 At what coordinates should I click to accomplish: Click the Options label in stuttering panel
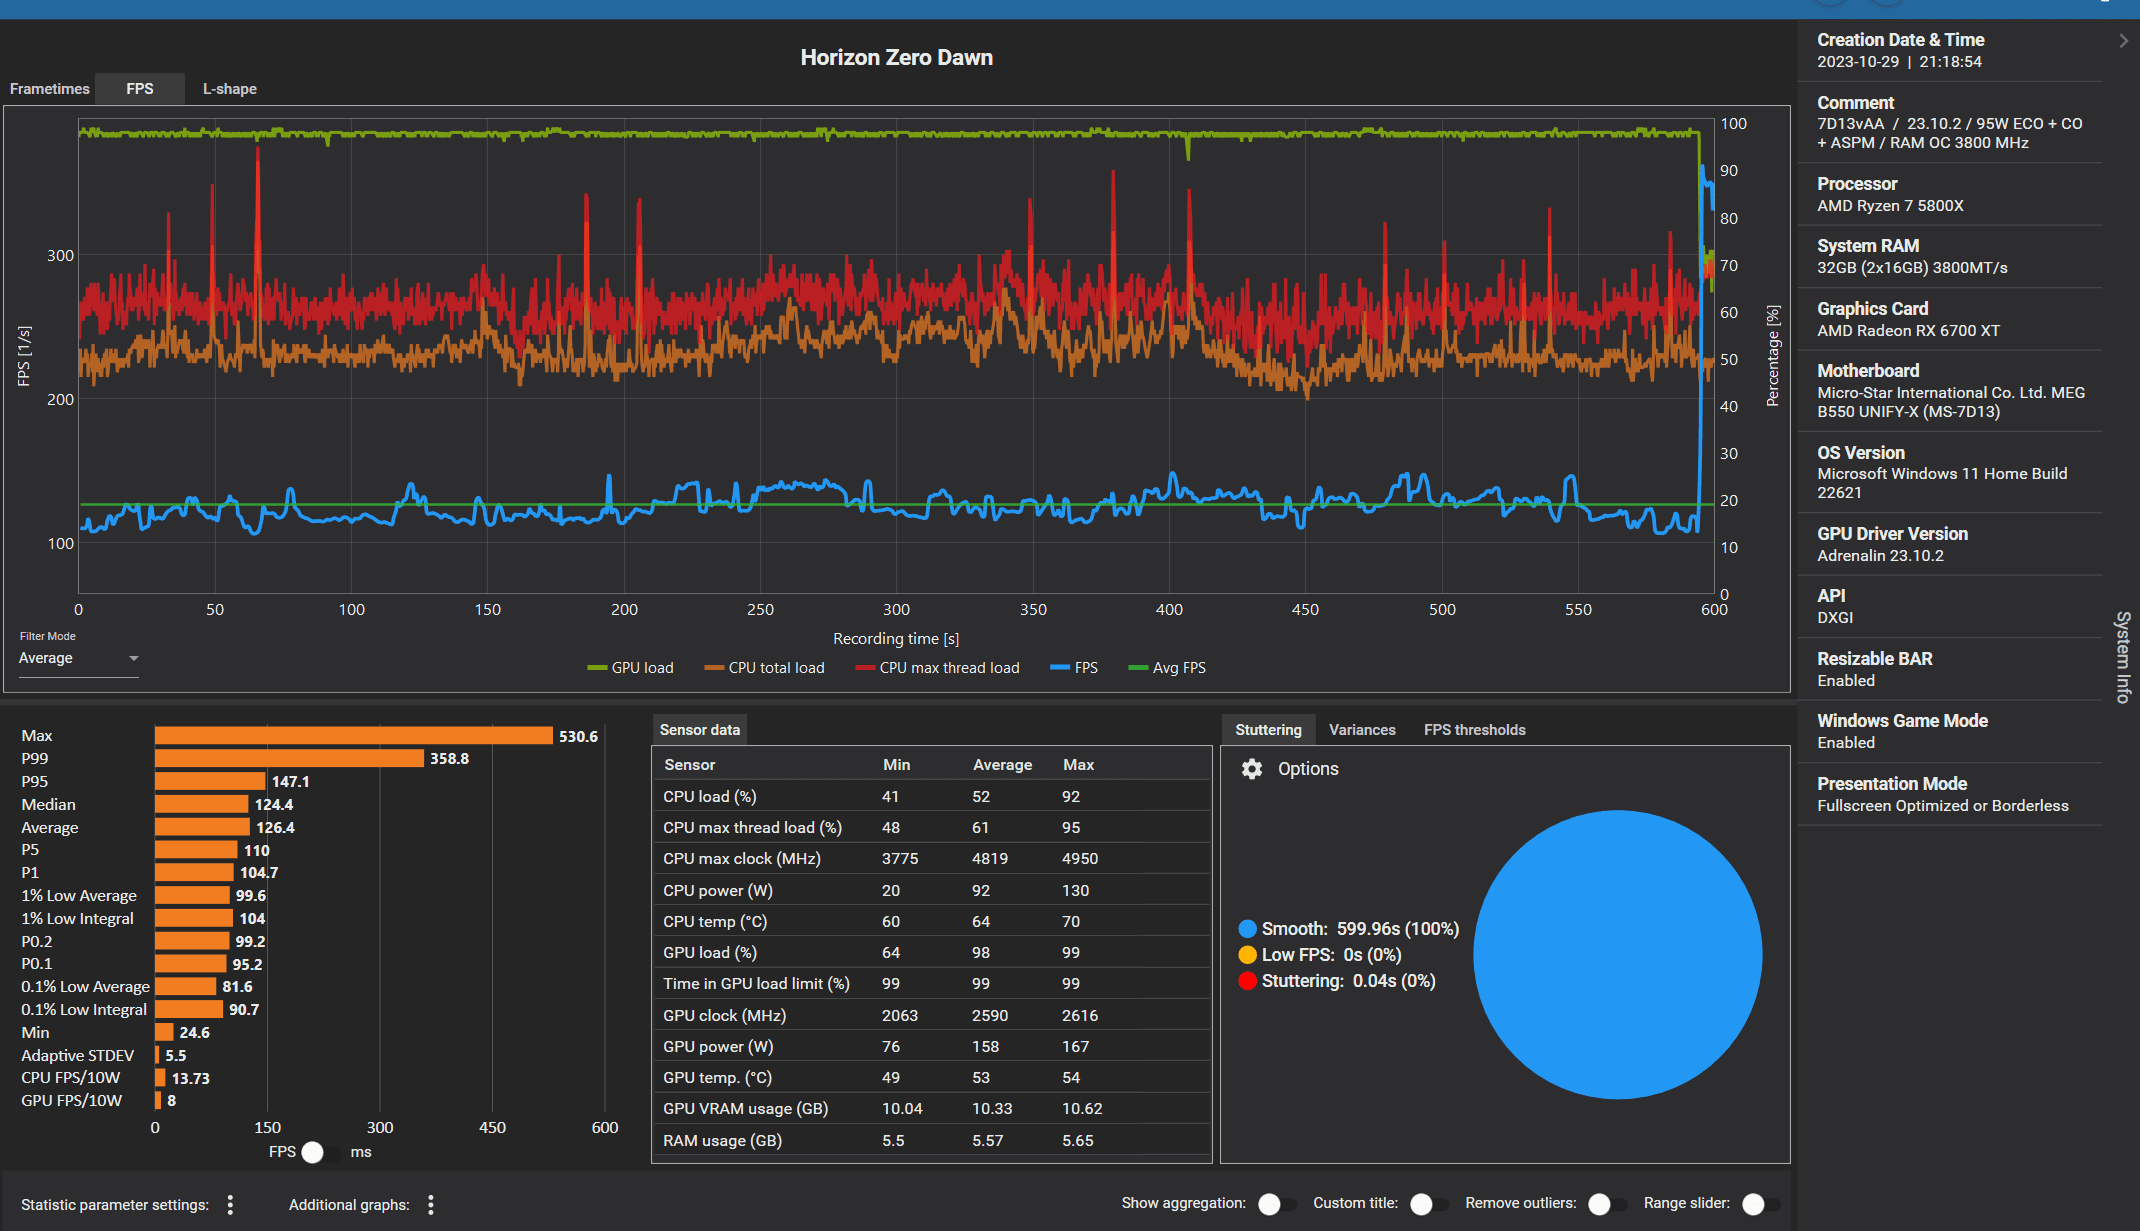[x=1308, y=769]
